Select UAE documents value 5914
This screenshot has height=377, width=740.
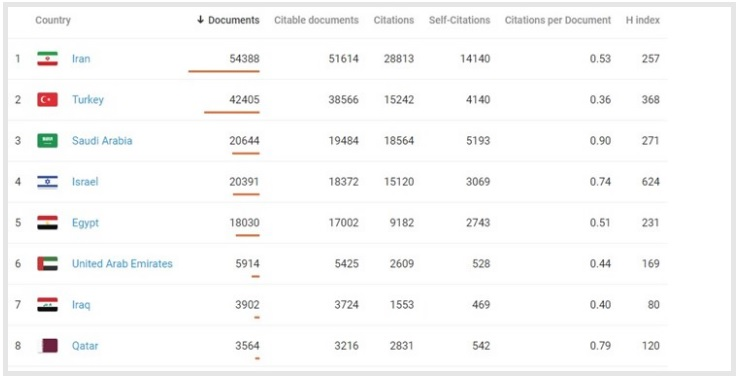point(247,264)
